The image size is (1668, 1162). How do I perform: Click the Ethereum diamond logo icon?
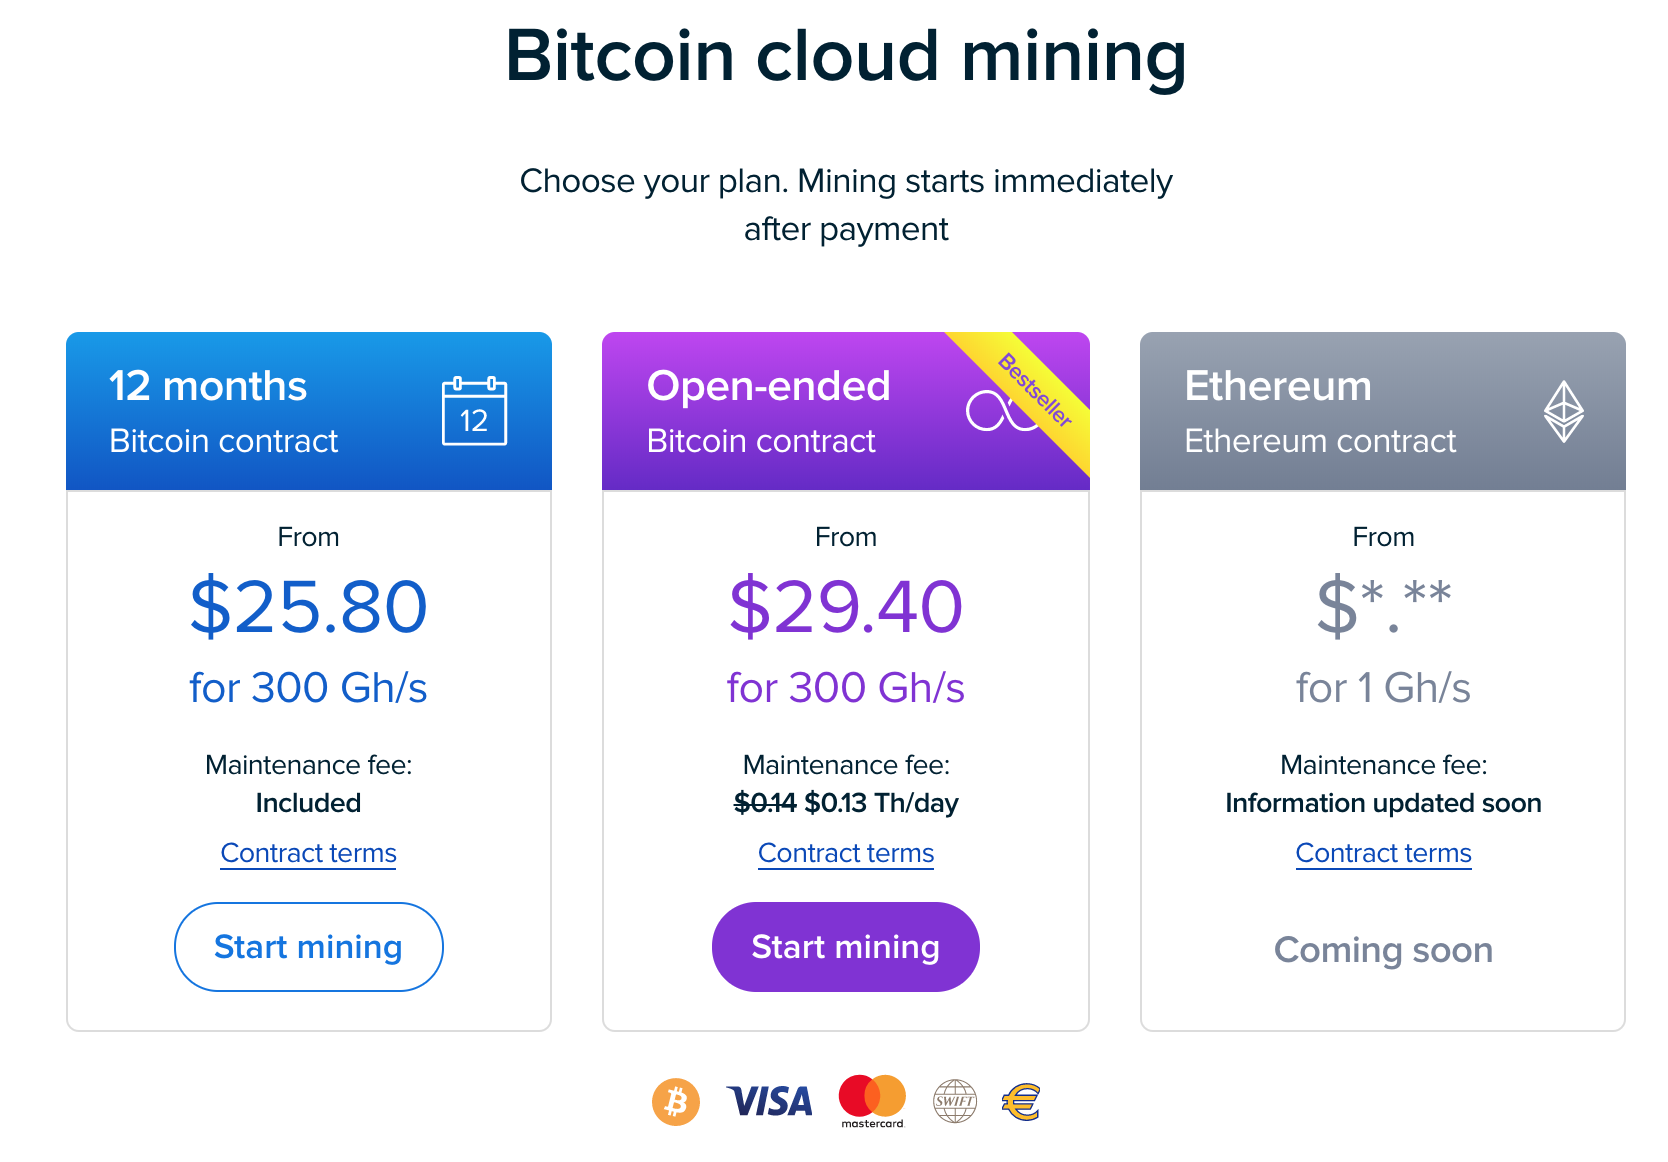click(1563, 411)
